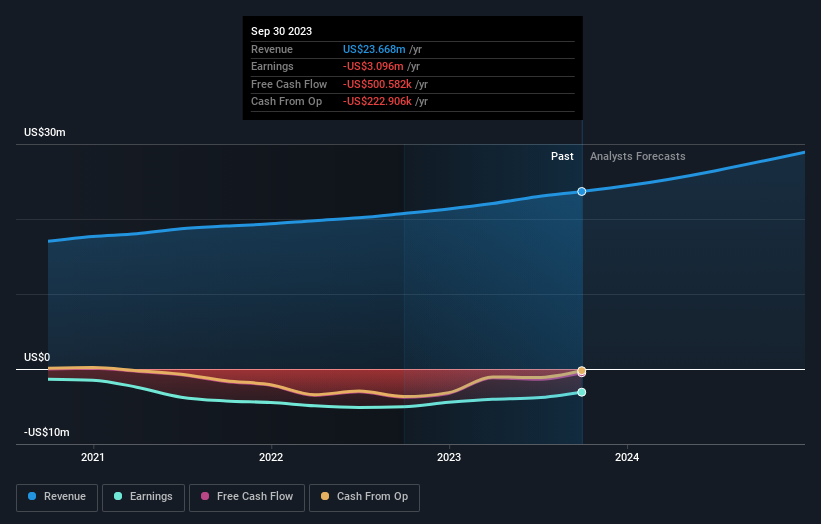This screenshot has height=524, width=821.
Task: Click the US$30m y-axis label
Action: [x=45, y=132]
